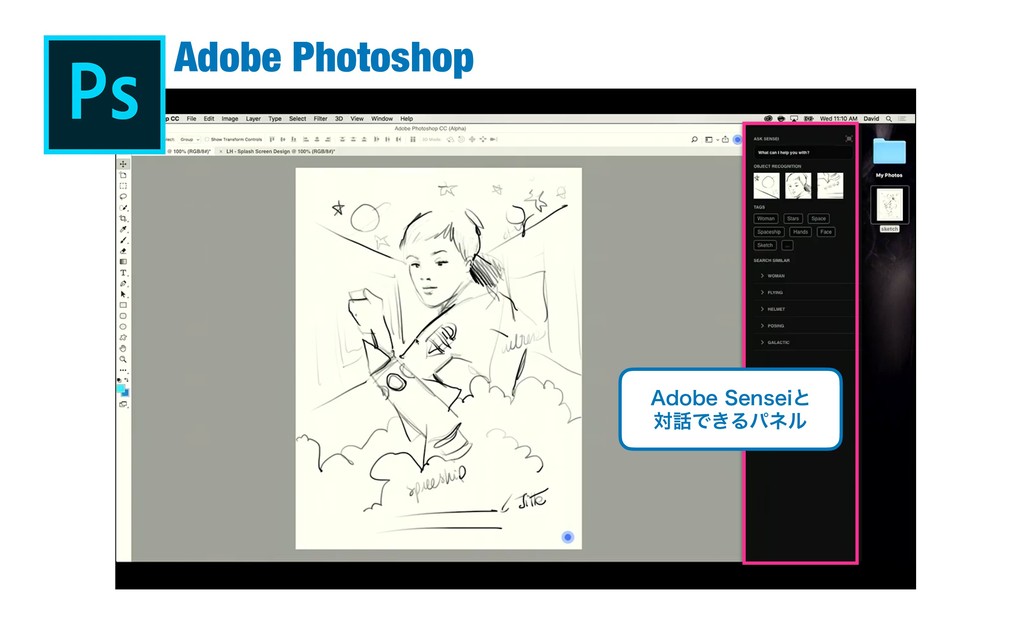This screenshot has width=1024, height=640.
Task: Open the Window menu
Action: coord(382,119)
